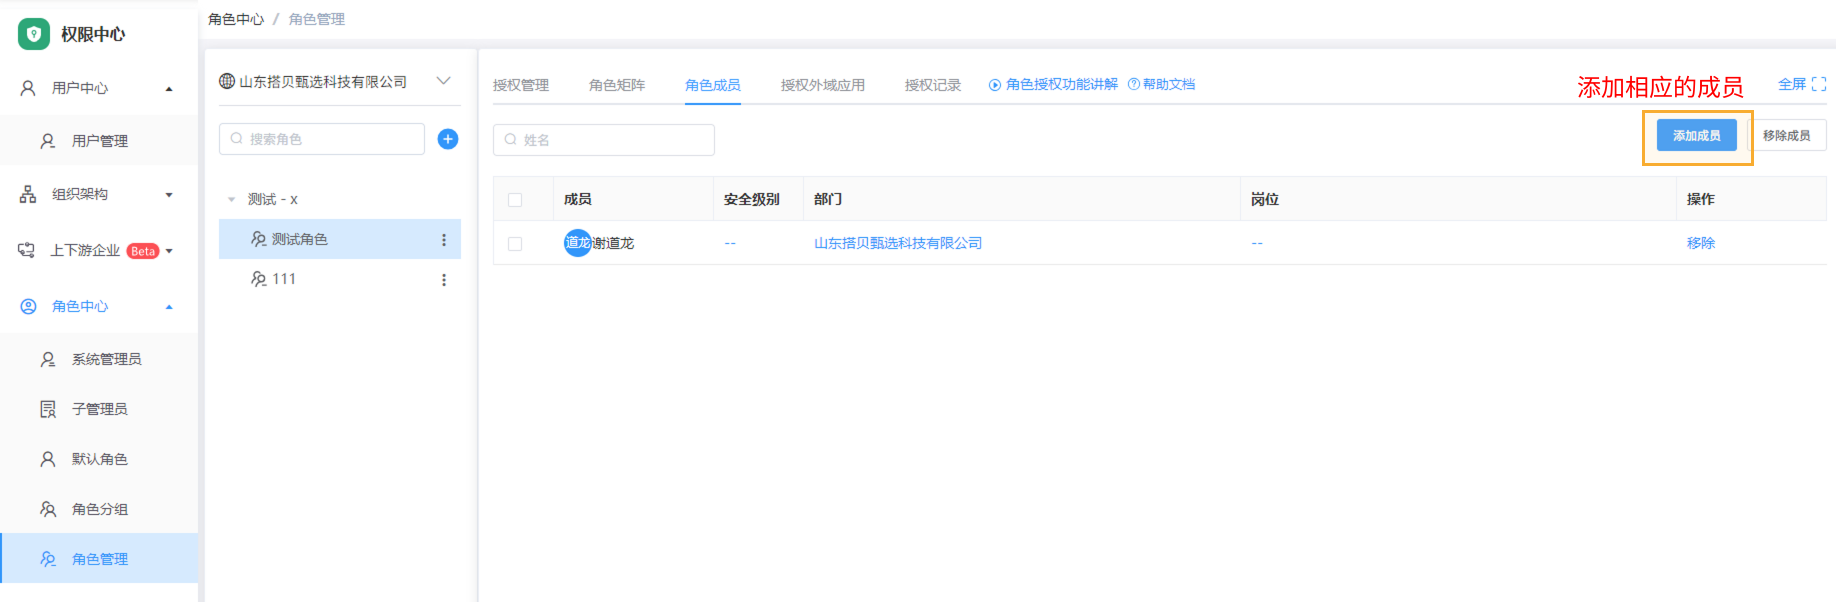Tick the checkbox for member 谢道龙

point(515,244)
